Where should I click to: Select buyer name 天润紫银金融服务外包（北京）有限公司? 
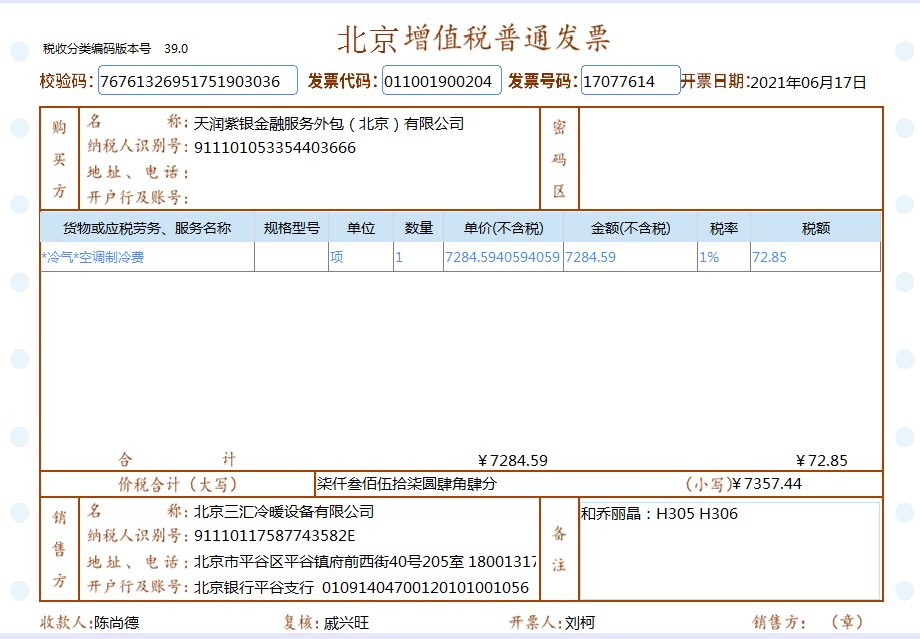coord(329,124)
